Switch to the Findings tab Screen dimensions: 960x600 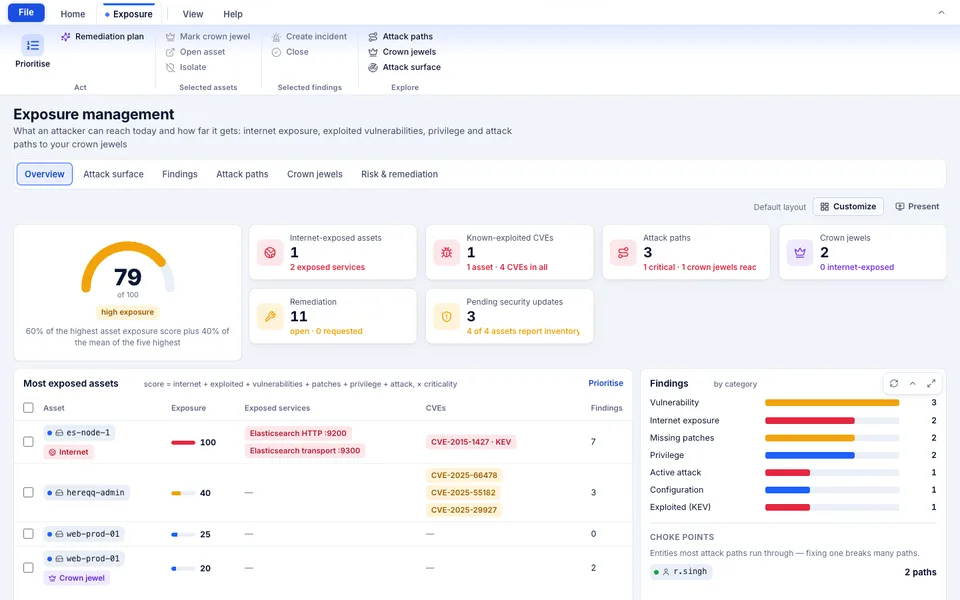[180, 174]
